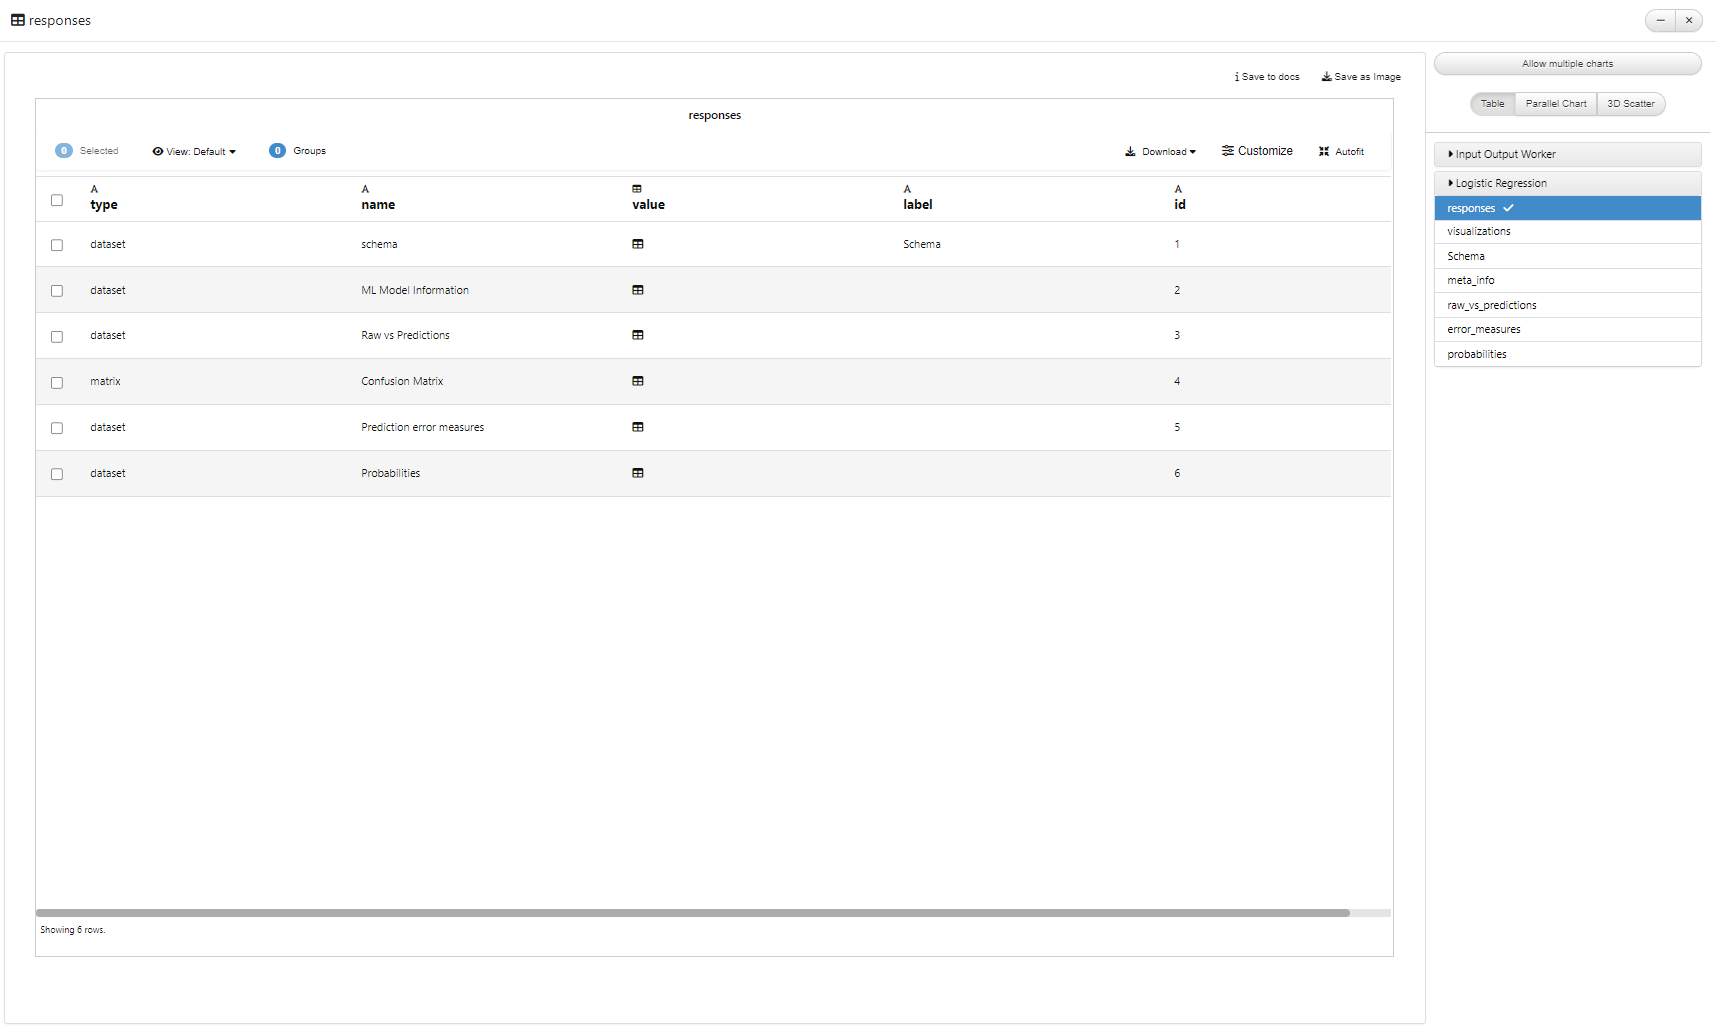Expand the Logistic Regression section
Viewport: 1716px width, 1031px height.
(x=1567, y=183)
